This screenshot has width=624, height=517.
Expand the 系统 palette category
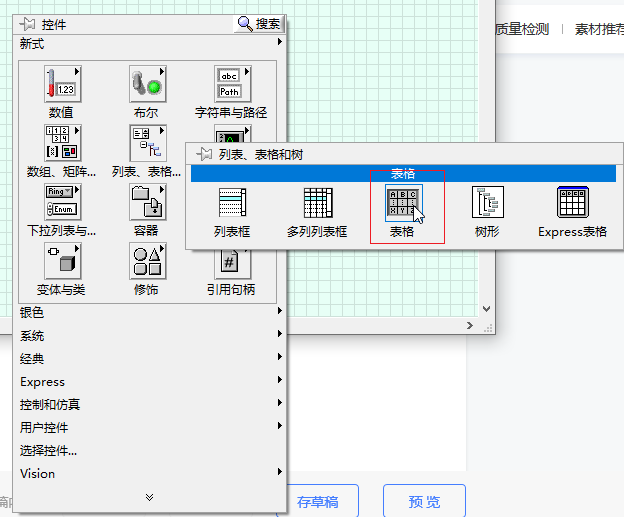tap(150, 336)
